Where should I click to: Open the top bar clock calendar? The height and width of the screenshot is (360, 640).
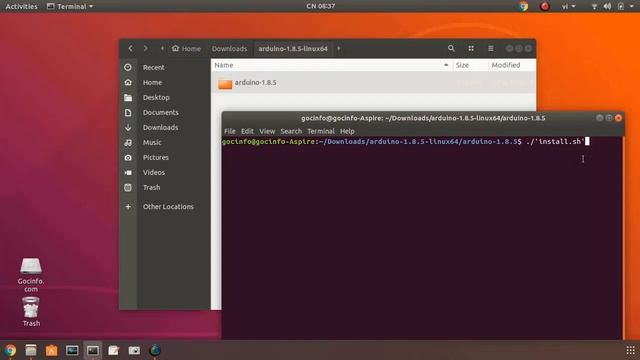click(x=320, y=6)
